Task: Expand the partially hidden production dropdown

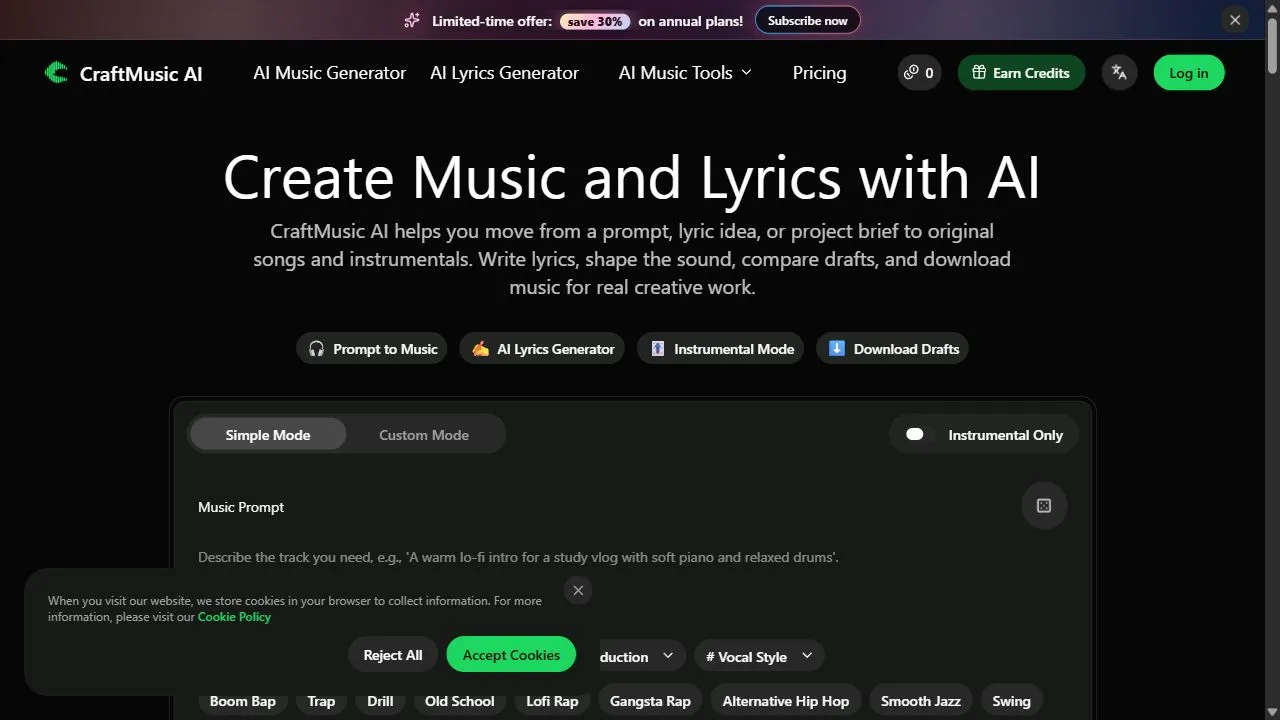Action: tap(641, 657)
